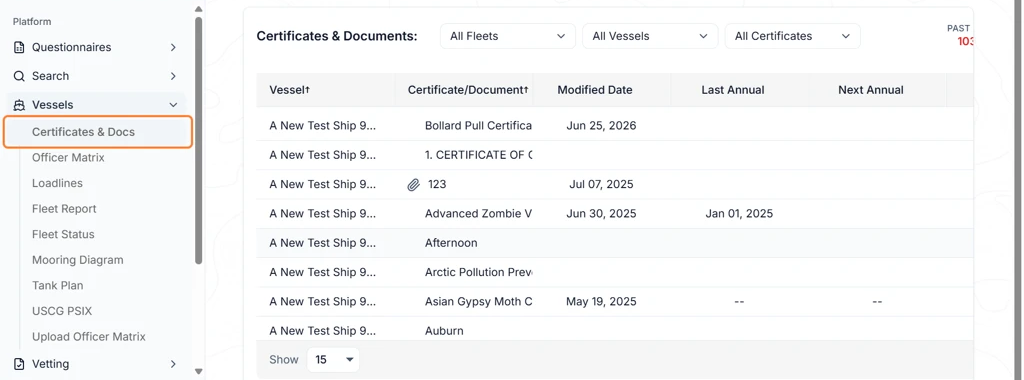Screen dimensions: 1024x380
Task: Open Fleet Report
Action: pyautogui.click(x=64, y=208)
